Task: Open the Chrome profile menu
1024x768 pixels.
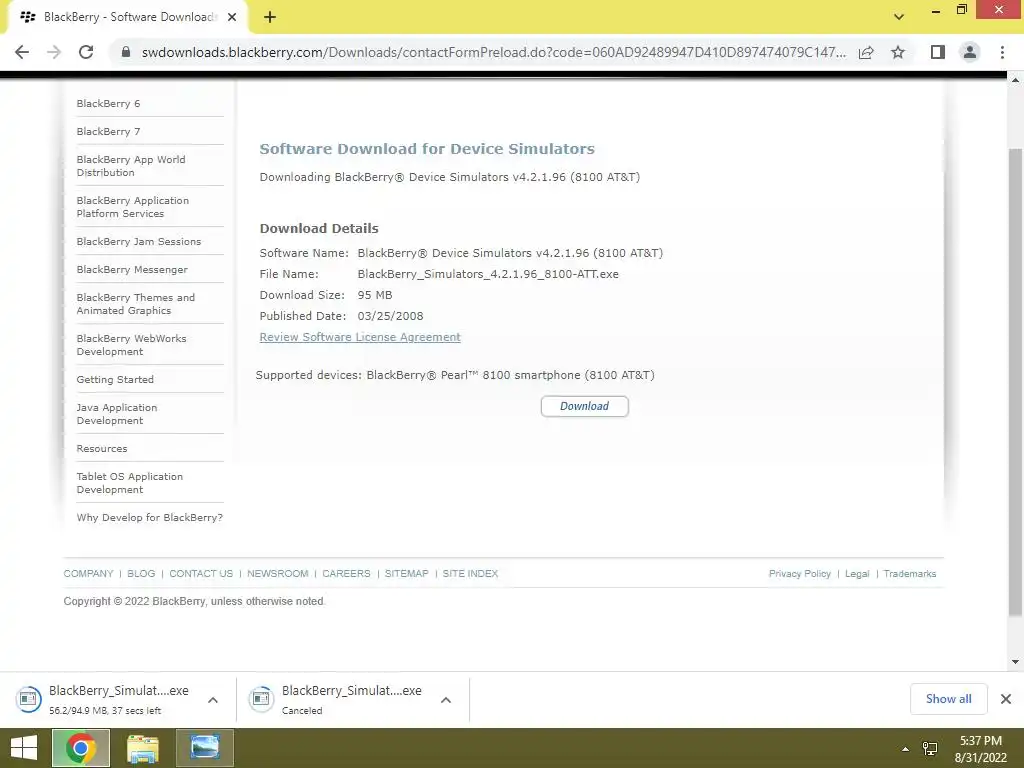Action: [x=970, y=52]
